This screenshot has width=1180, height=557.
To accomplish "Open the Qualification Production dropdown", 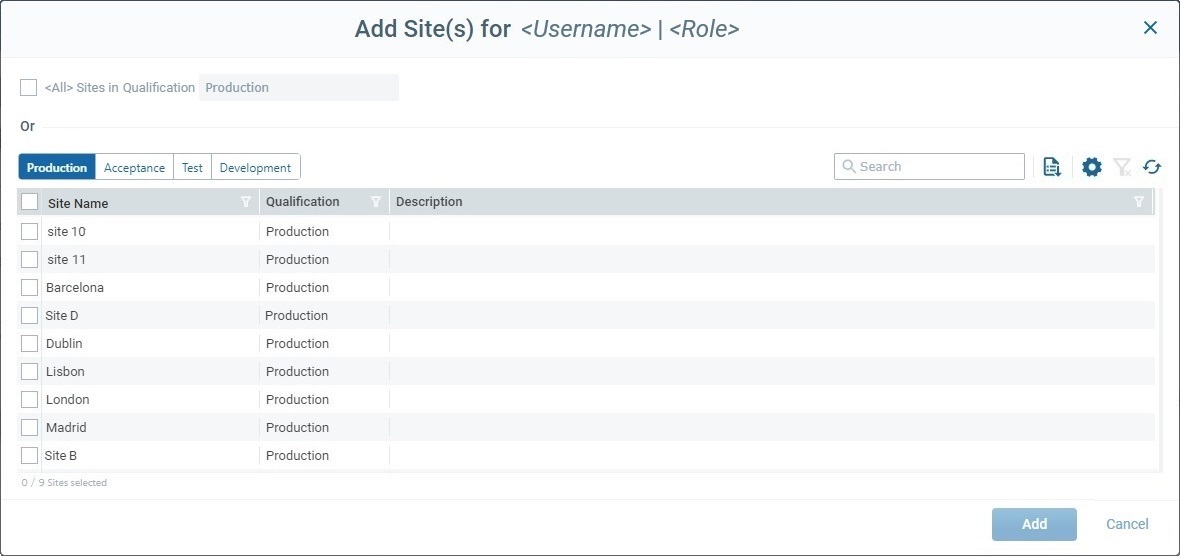I will point(298,88).
